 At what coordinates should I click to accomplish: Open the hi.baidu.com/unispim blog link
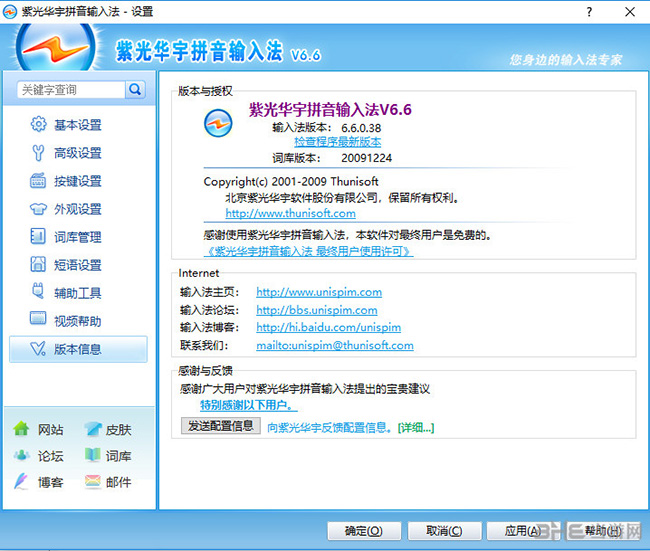pos(328,328)
